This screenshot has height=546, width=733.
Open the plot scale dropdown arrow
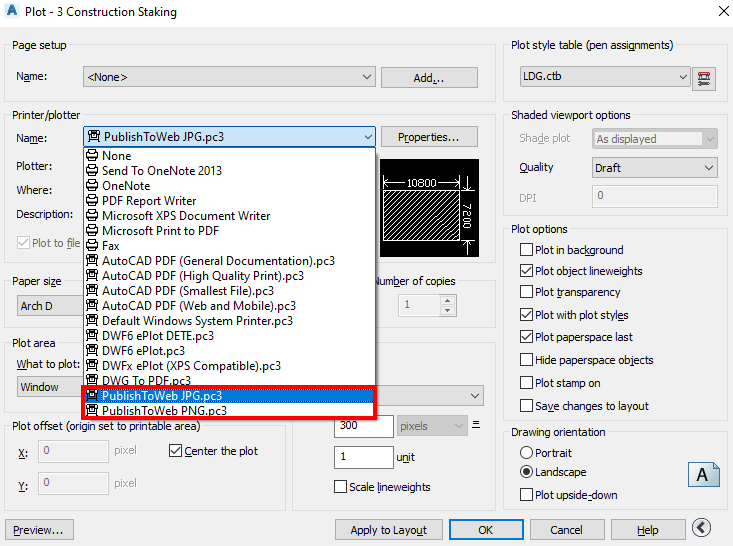coord(474,396)
